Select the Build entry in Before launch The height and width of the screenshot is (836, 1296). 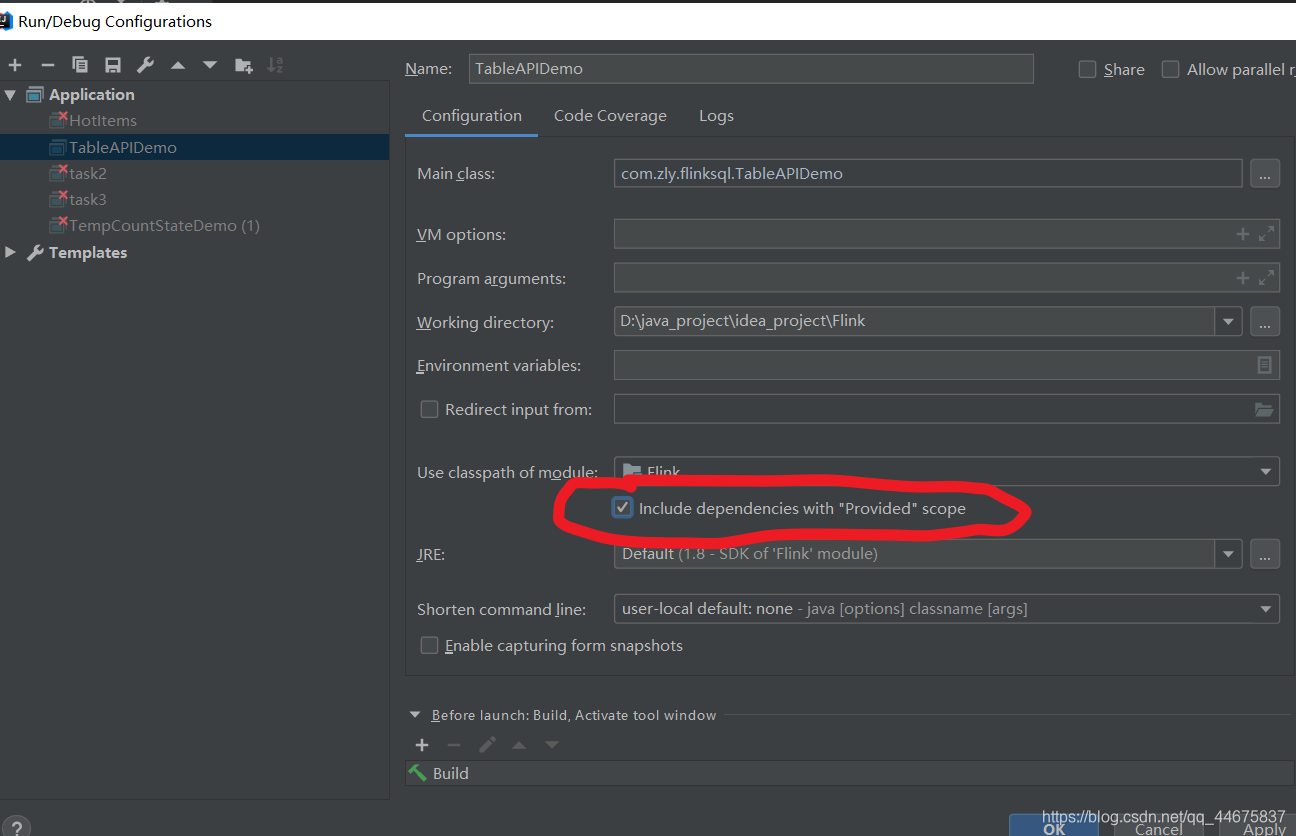tap(850, 773)
